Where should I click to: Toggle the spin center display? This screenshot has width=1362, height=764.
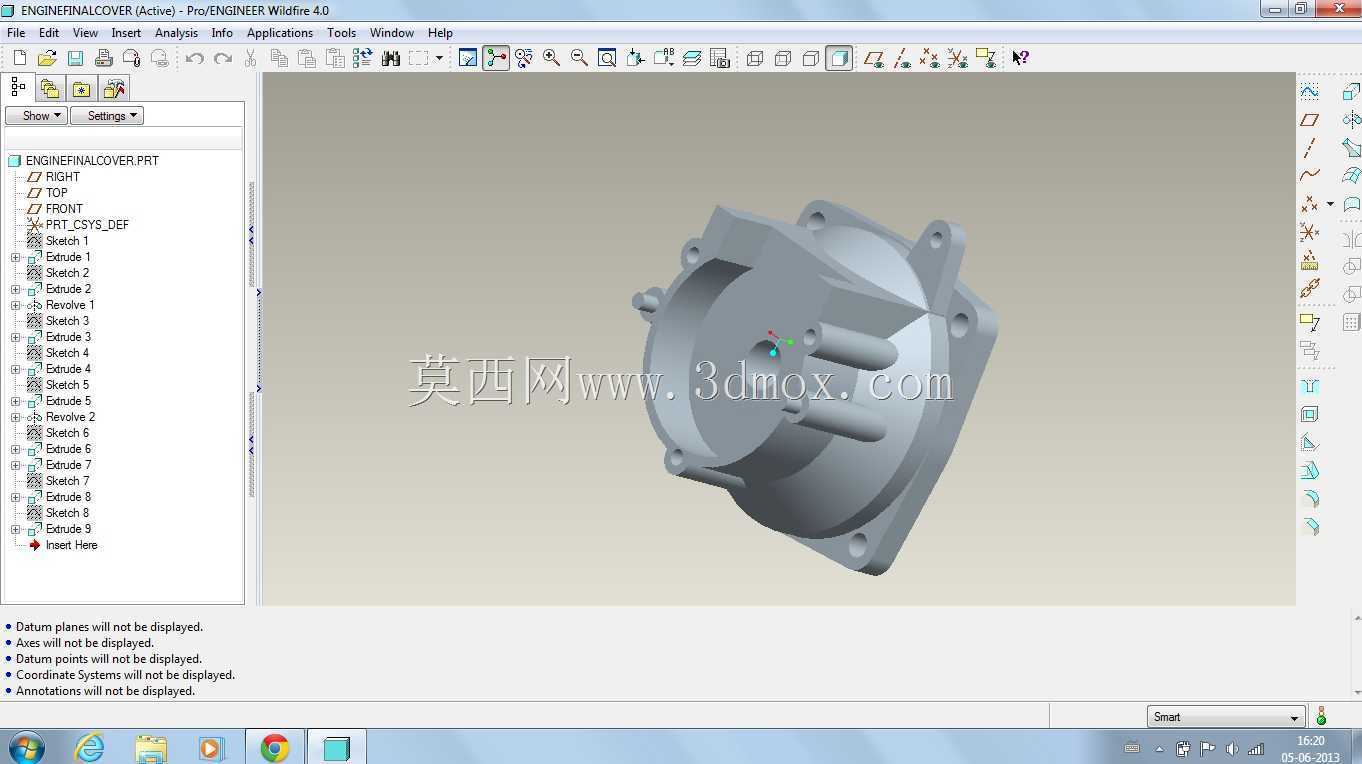pyautogui.click(x=495, y=58)
